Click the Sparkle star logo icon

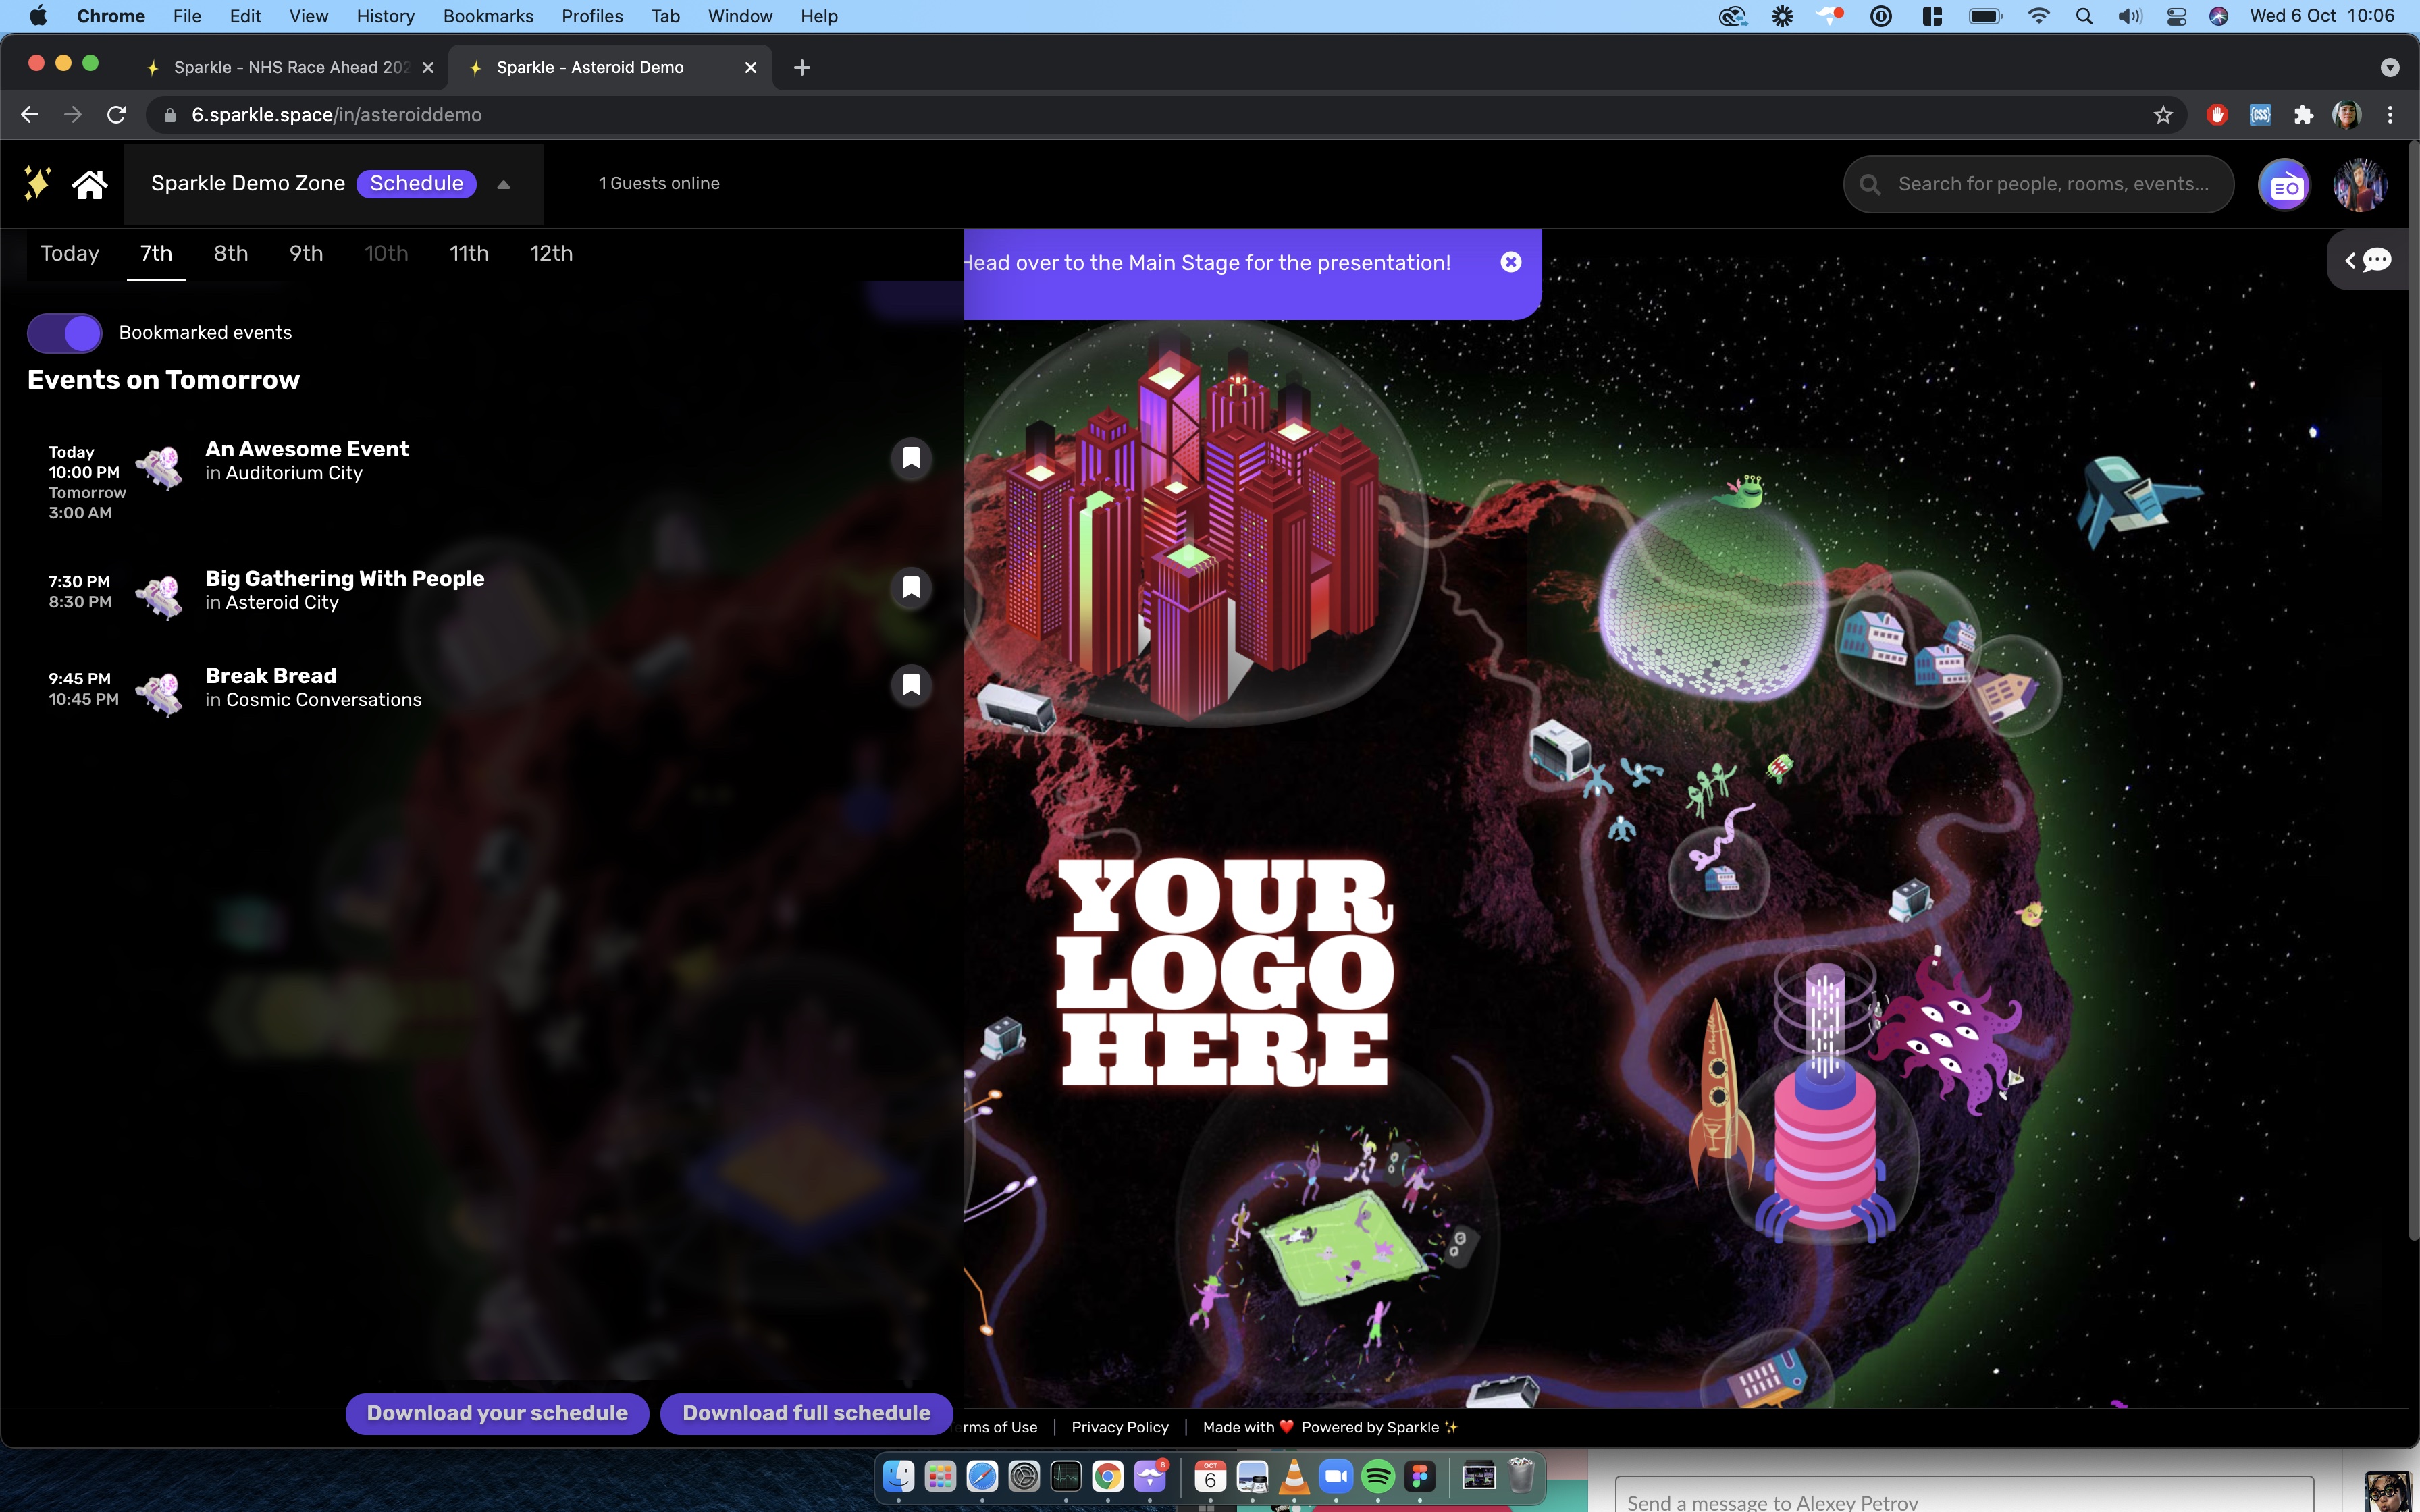(x=37, y=184)
